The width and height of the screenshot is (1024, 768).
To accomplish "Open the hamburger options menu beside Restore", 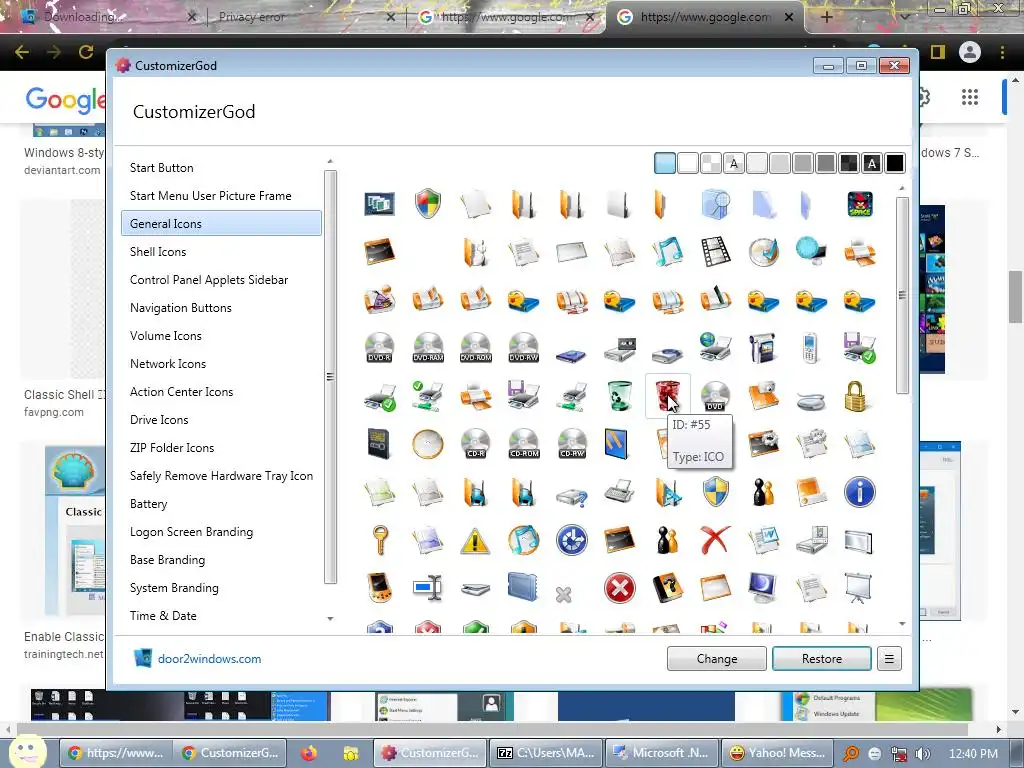I will coord(889,659).
